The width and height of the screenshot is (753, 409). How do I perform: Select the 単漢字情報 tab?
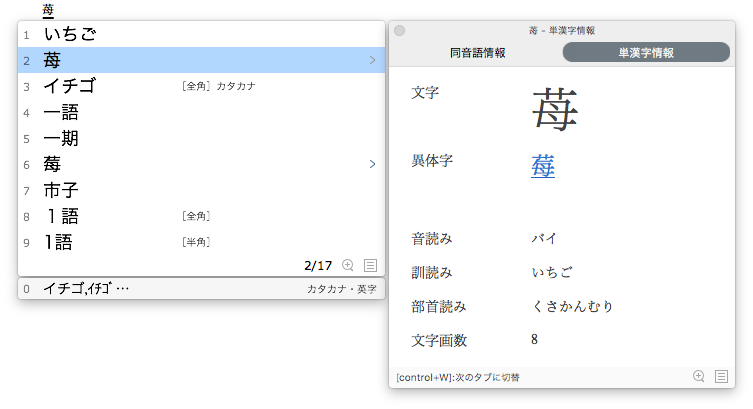pyautogui.click(x=646, y=52)
